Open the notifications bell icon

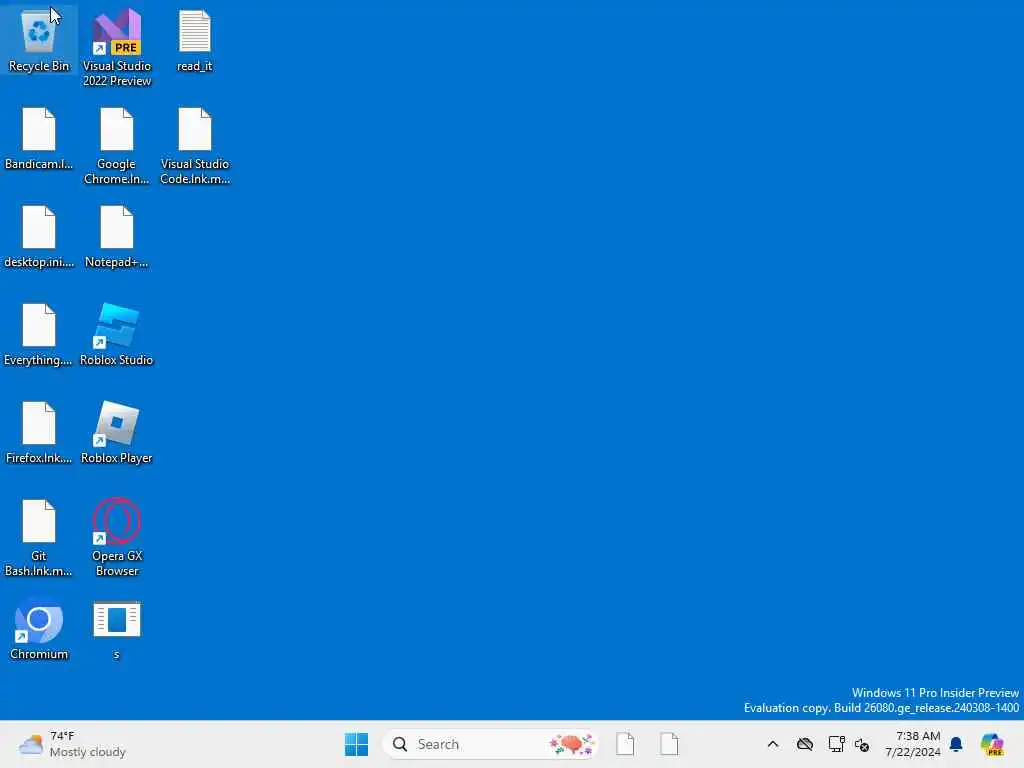(956, 744)
